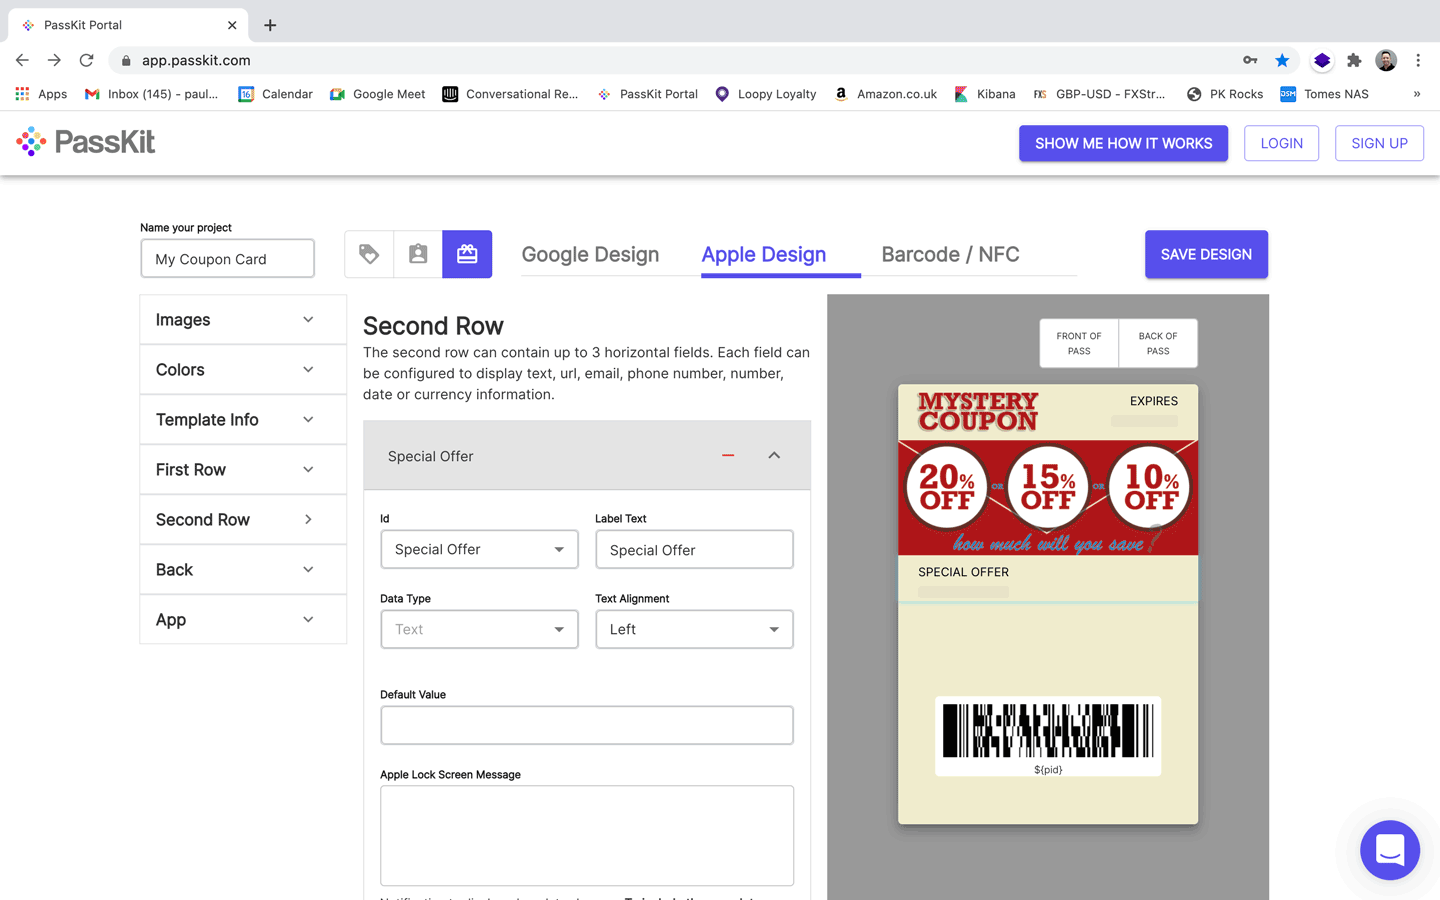
Task: Bookmark this page with the star icon
Action: (x=1282, y=60)
